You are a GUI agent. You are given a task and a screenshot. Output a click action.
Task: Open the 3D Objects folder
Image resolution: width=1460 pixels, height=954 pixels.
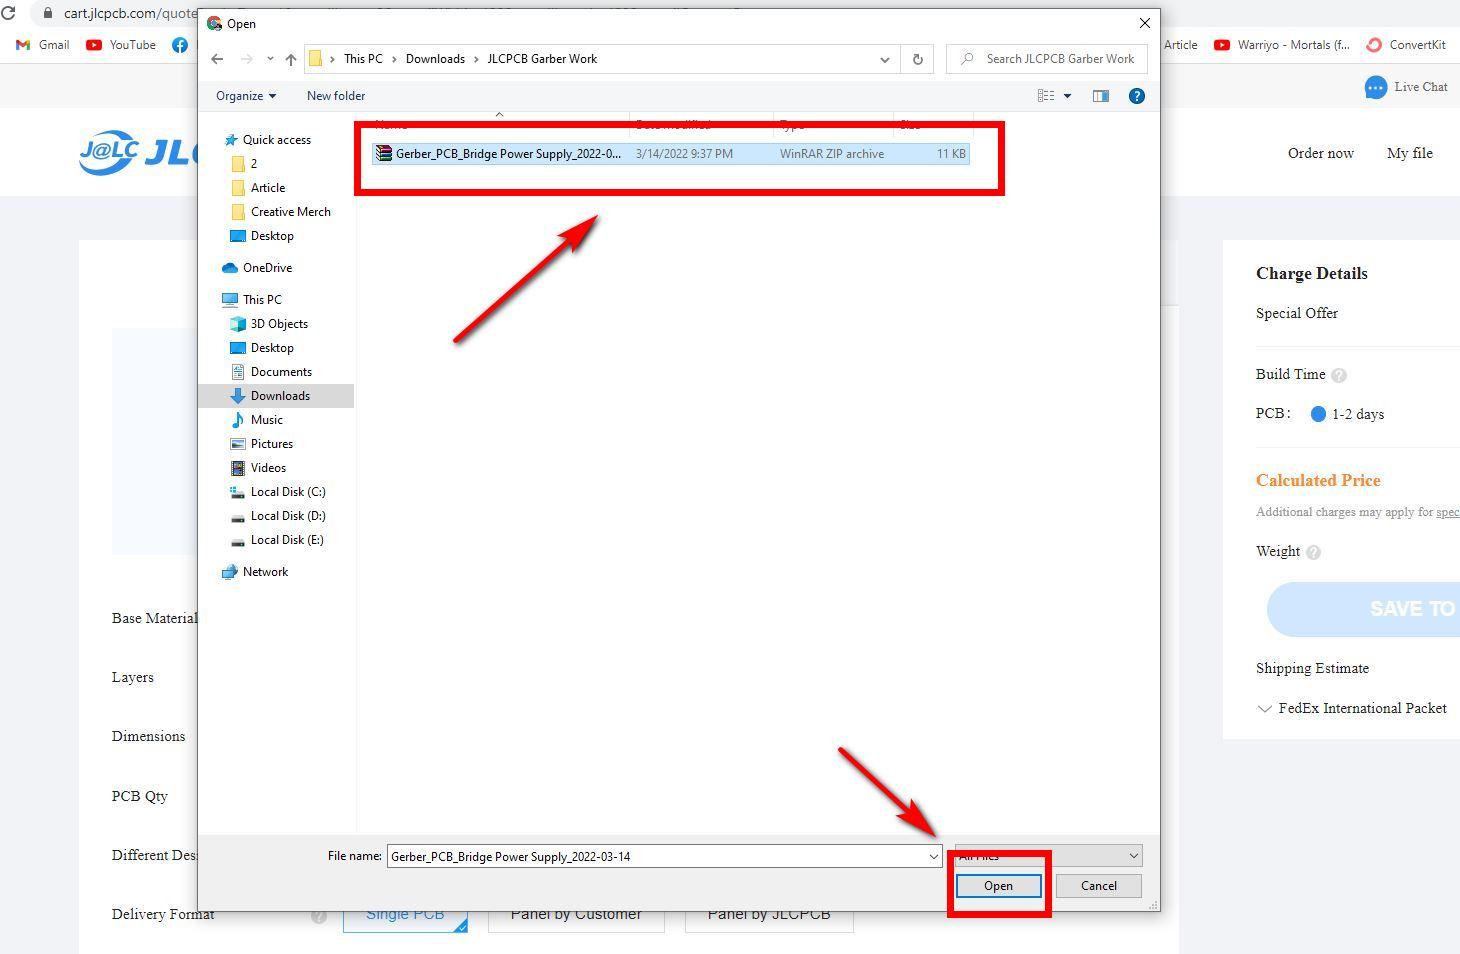click(x=269, y=324)
